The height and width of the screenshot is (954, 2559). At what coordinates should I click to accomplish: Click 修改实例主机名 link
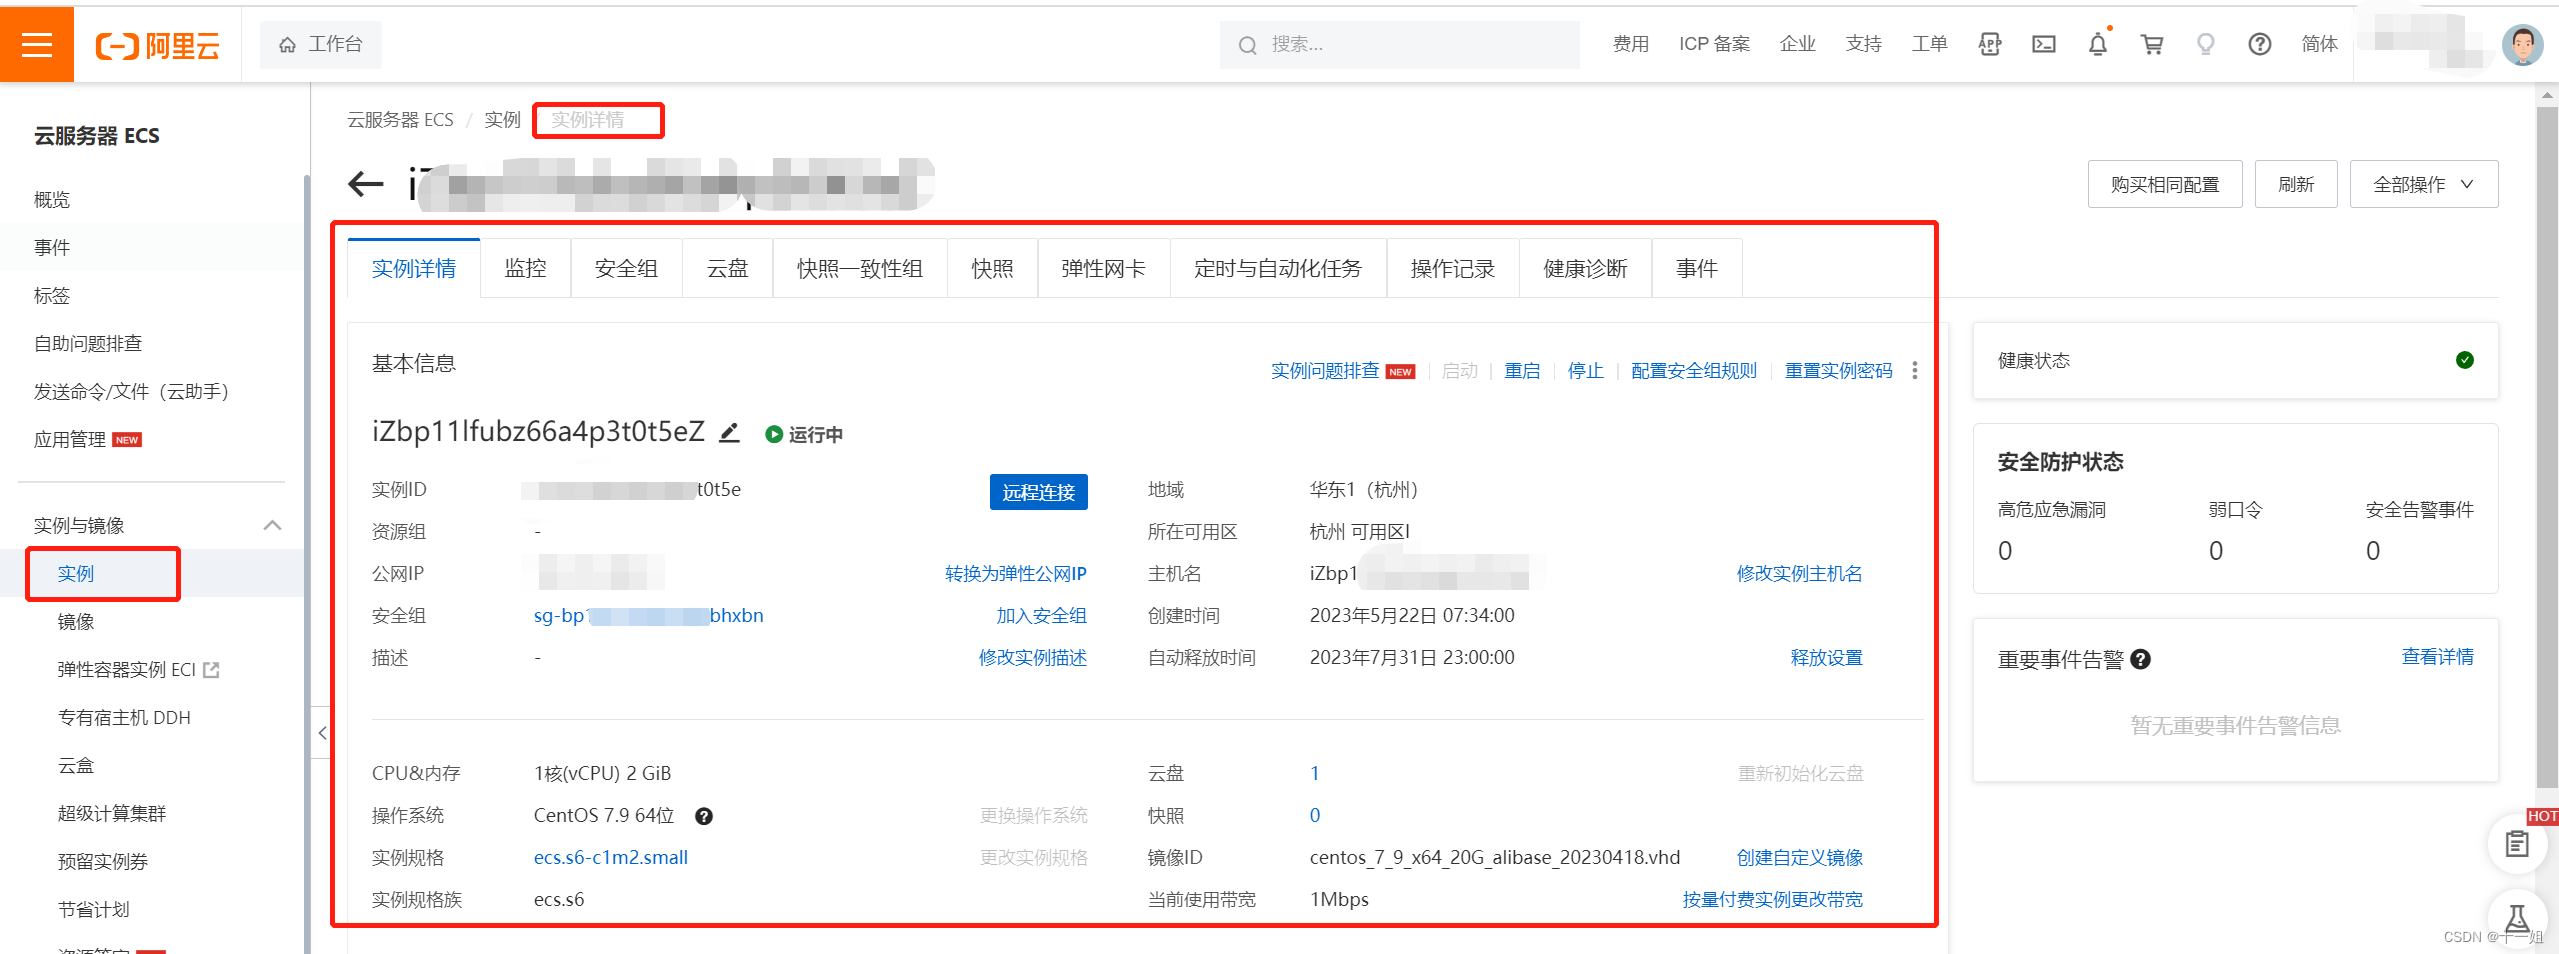pyautogui.click(x=1799, y=574)
